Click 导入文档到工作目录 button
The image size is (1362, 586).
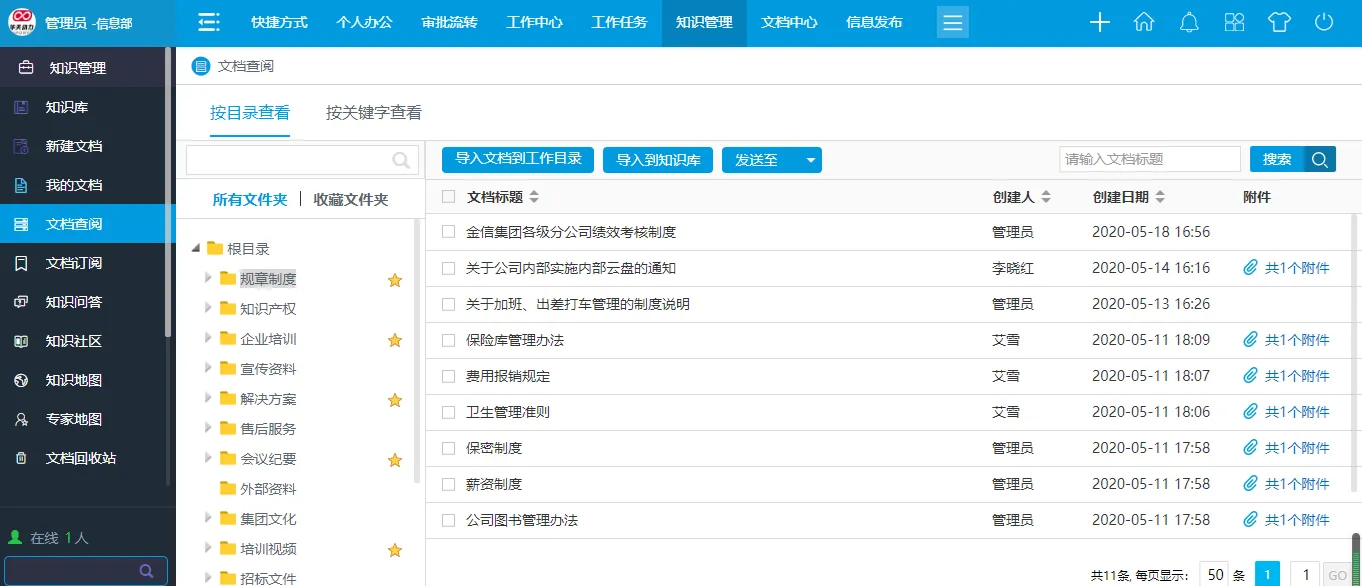click(518, 159)
